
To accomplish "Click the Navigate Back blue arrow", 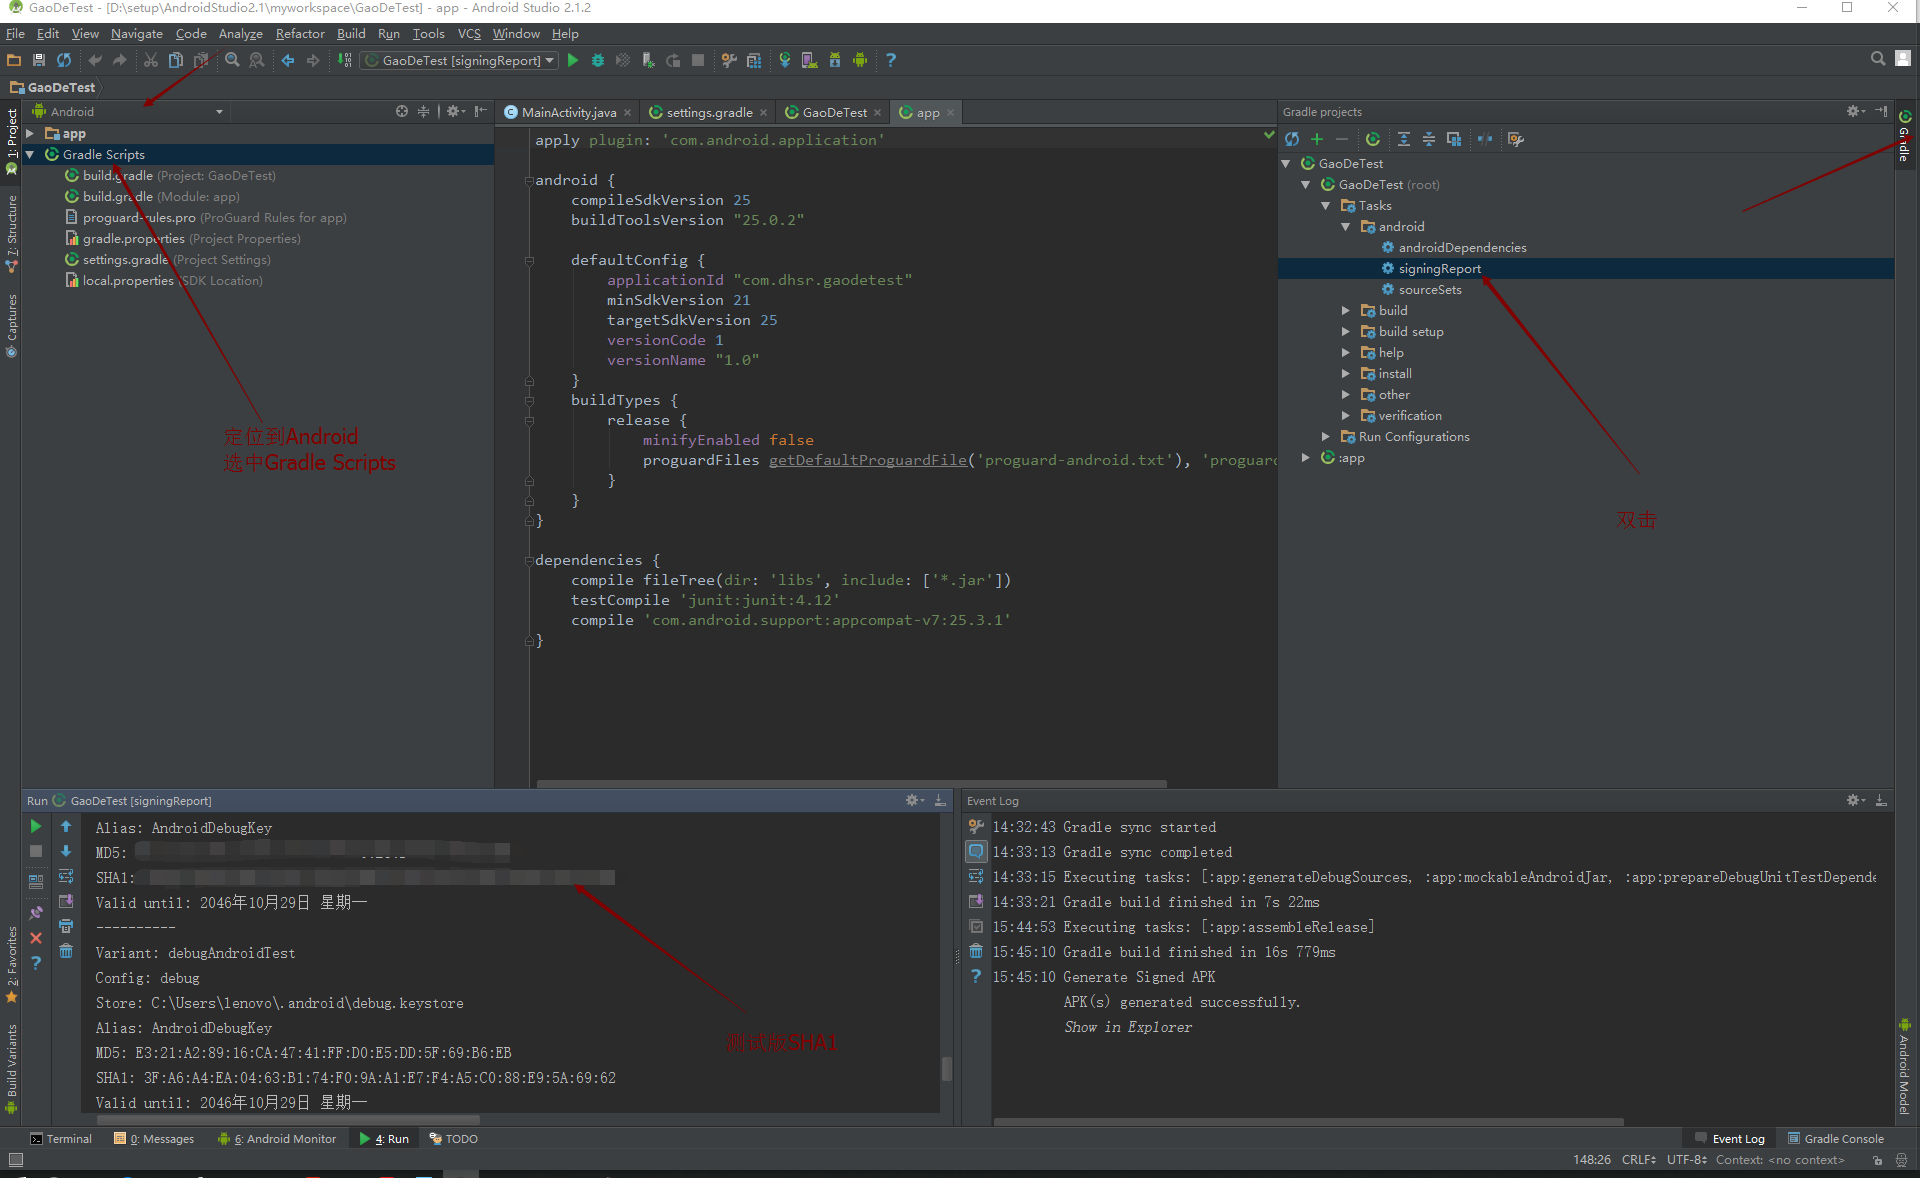I will [x=288, y=60].
